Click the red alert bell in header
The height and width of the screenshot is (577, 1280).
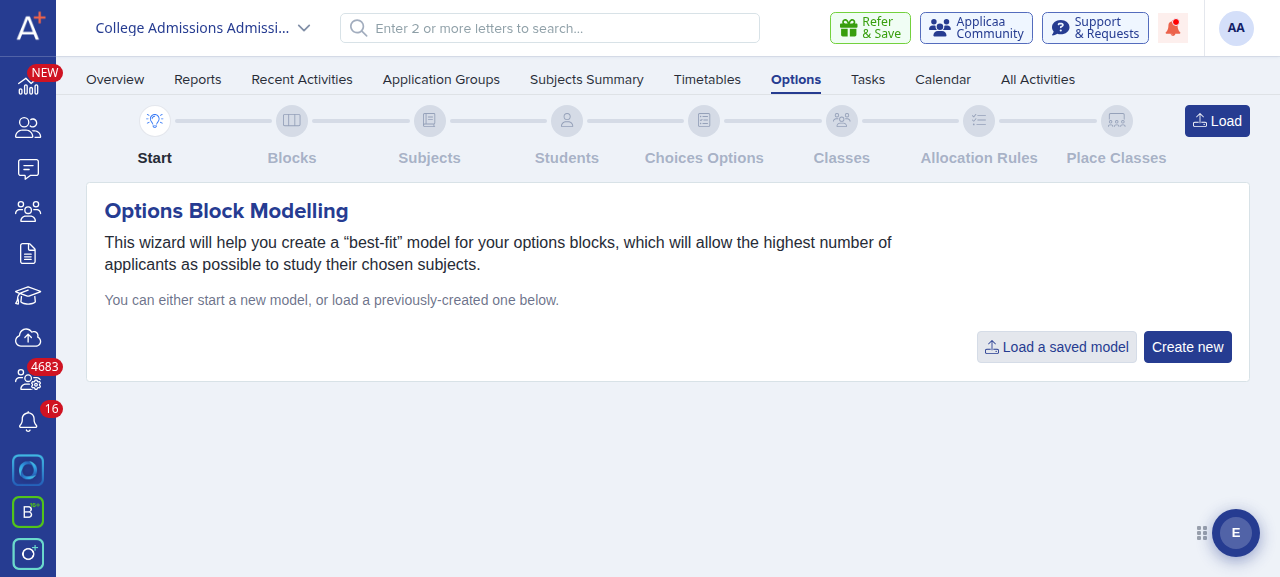coord(1173,28)
